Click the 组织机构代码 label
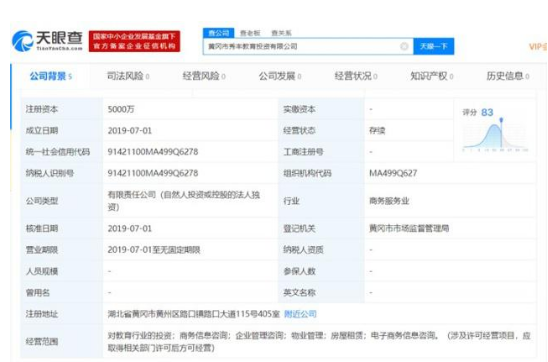This screenshot has height=362, width=548. click(x=308, y=173)
